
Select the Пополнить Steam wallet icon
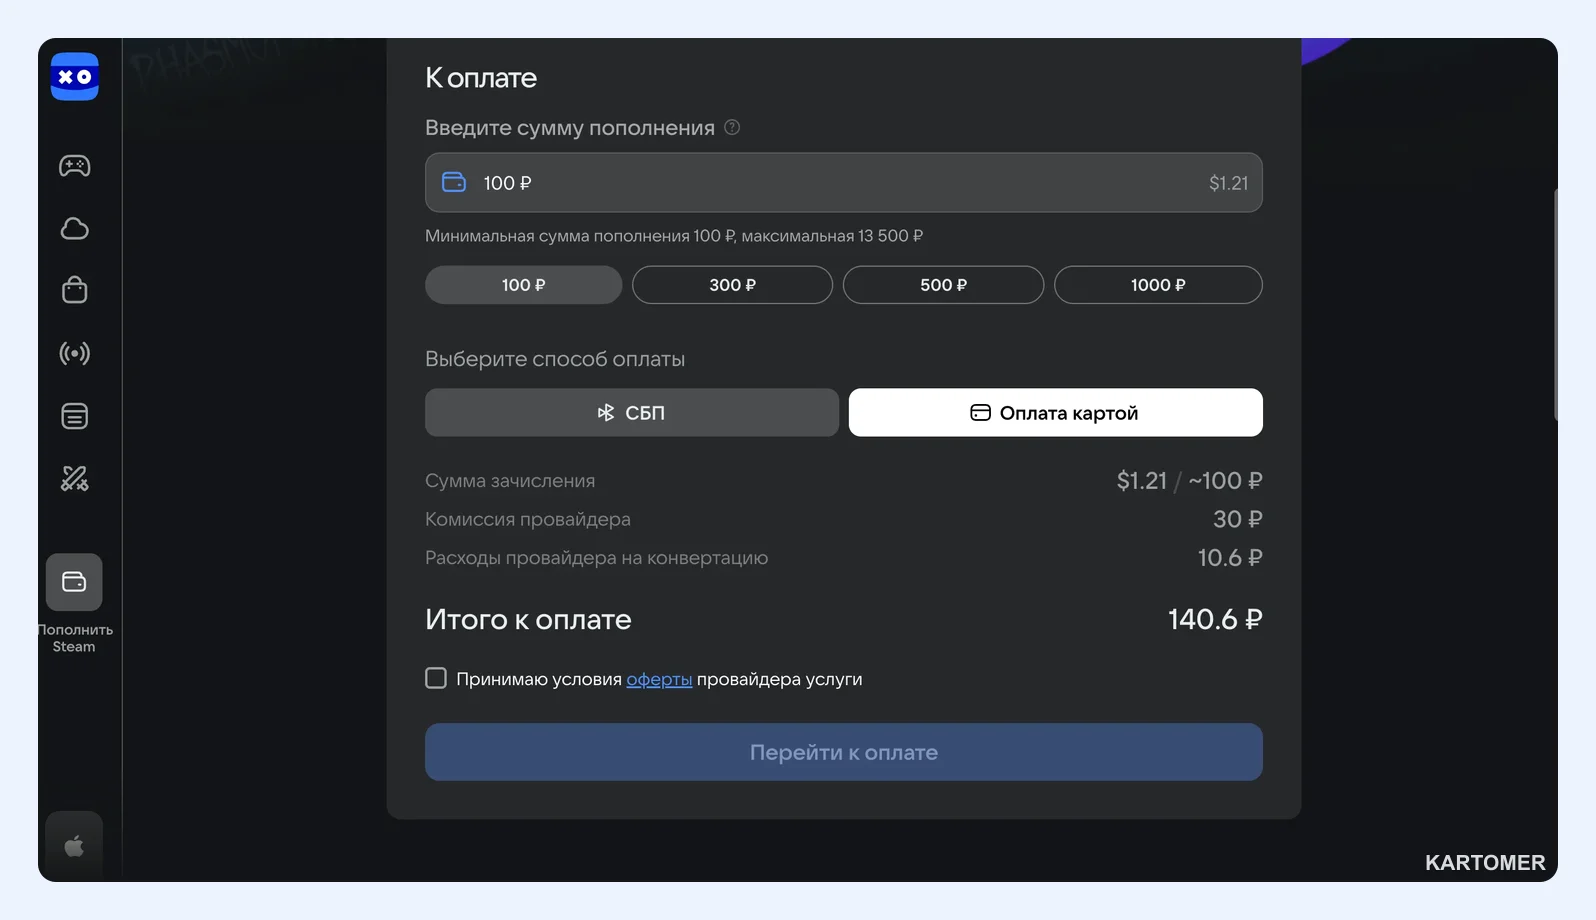pos(74,582)
